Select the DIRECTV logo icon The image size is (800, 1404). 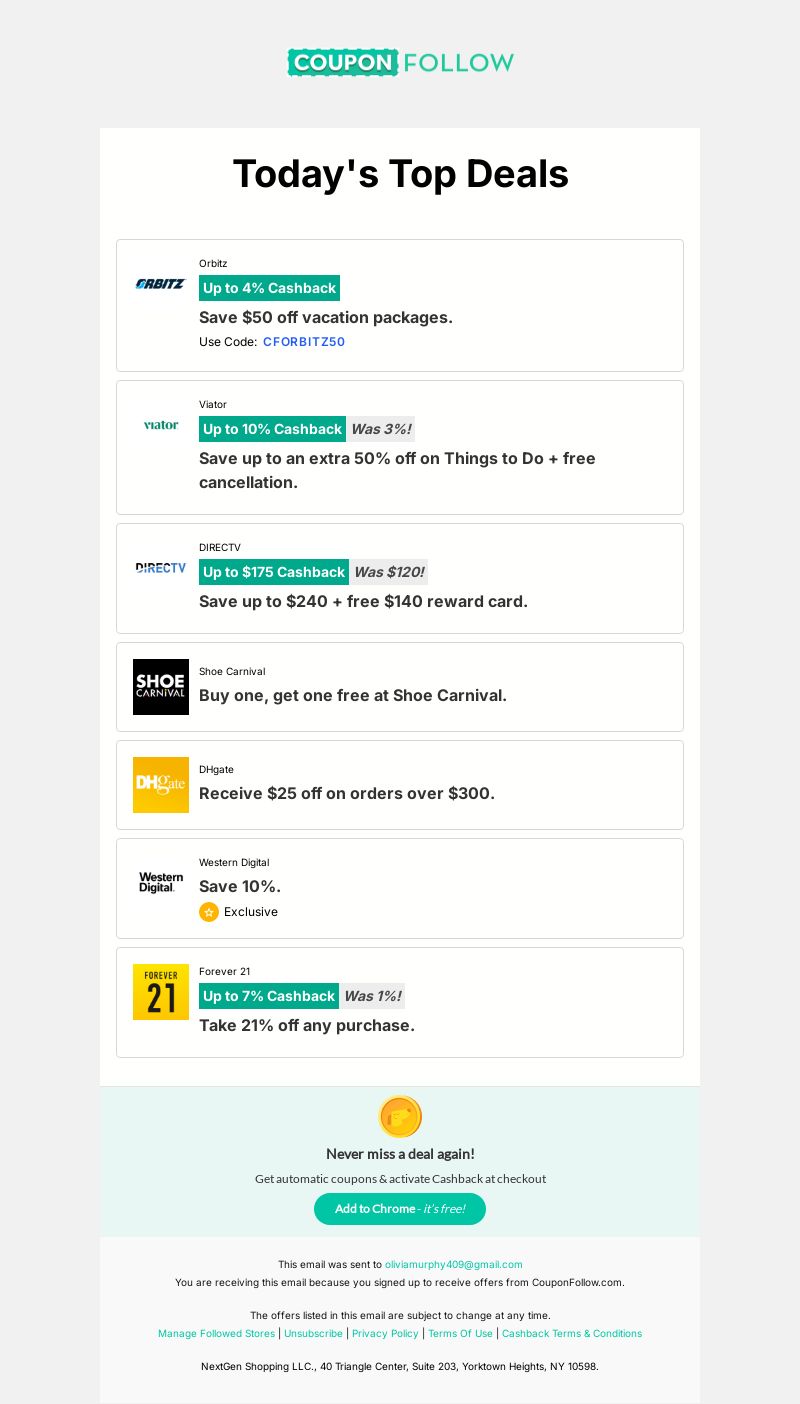[x=161, y=568]
